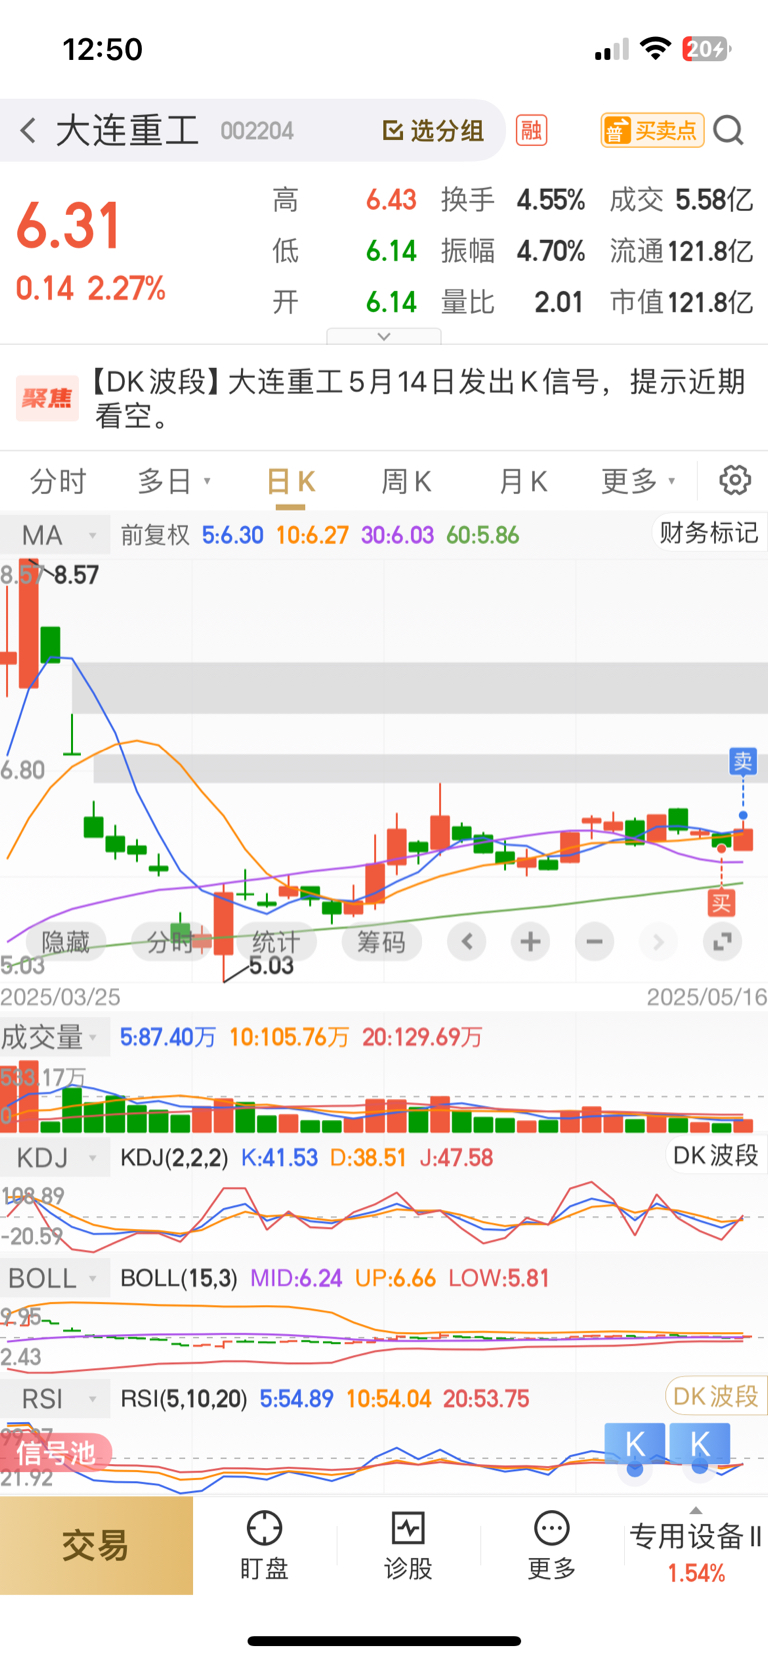The width and height of the screenshot is (768, 1663).
Task: Open stock search with the magnifier icon
Action: (x=729, y=130)
